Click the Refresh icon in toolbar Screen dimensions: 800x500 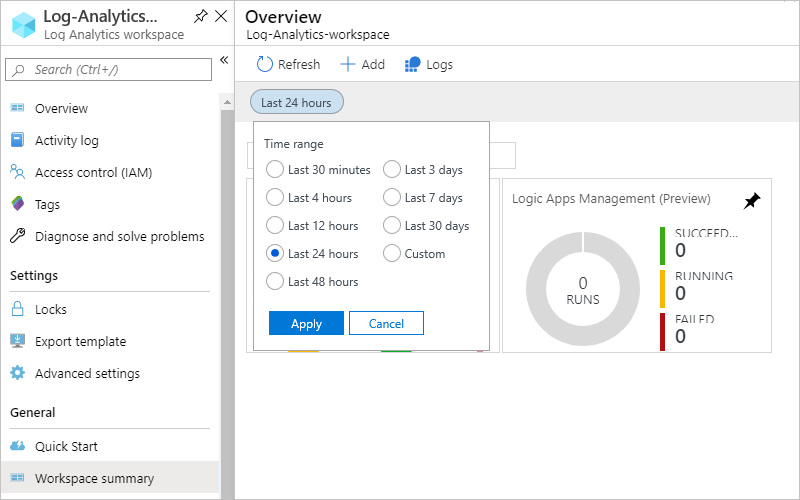(265, 64)
